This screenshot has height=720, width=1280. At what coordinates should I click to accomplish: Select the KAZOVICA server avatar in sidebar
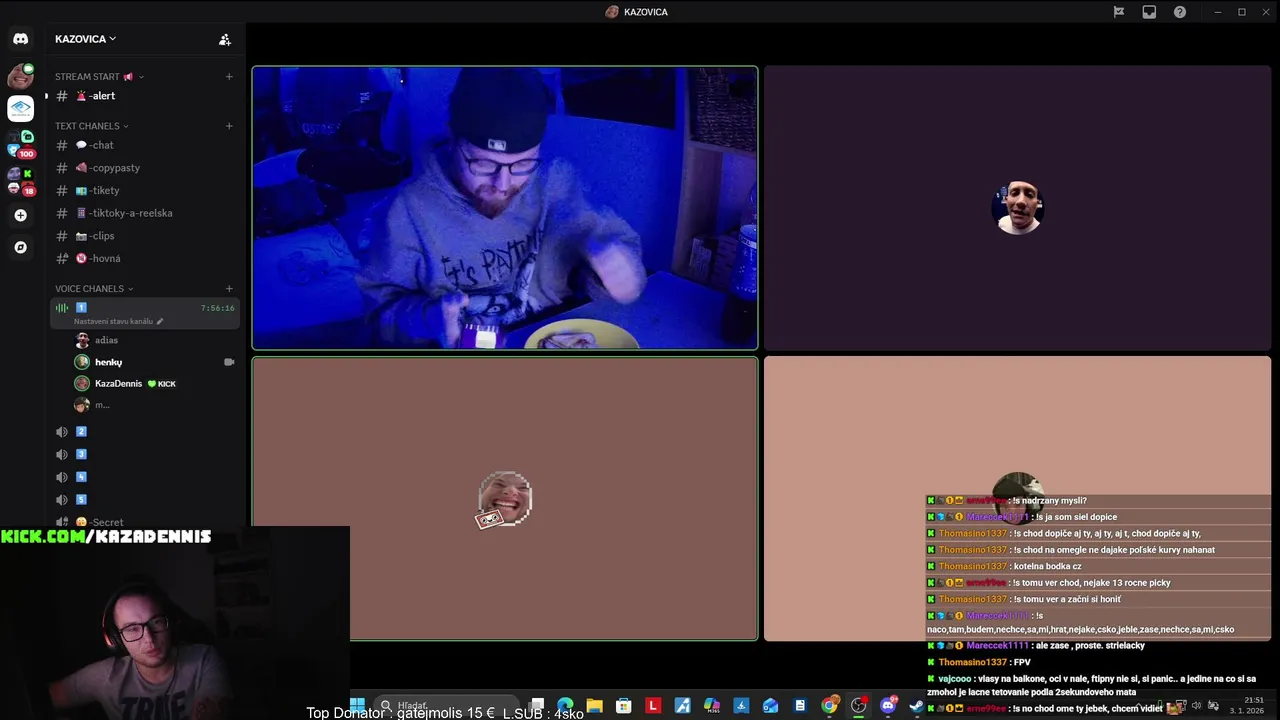tap(20, 76)
